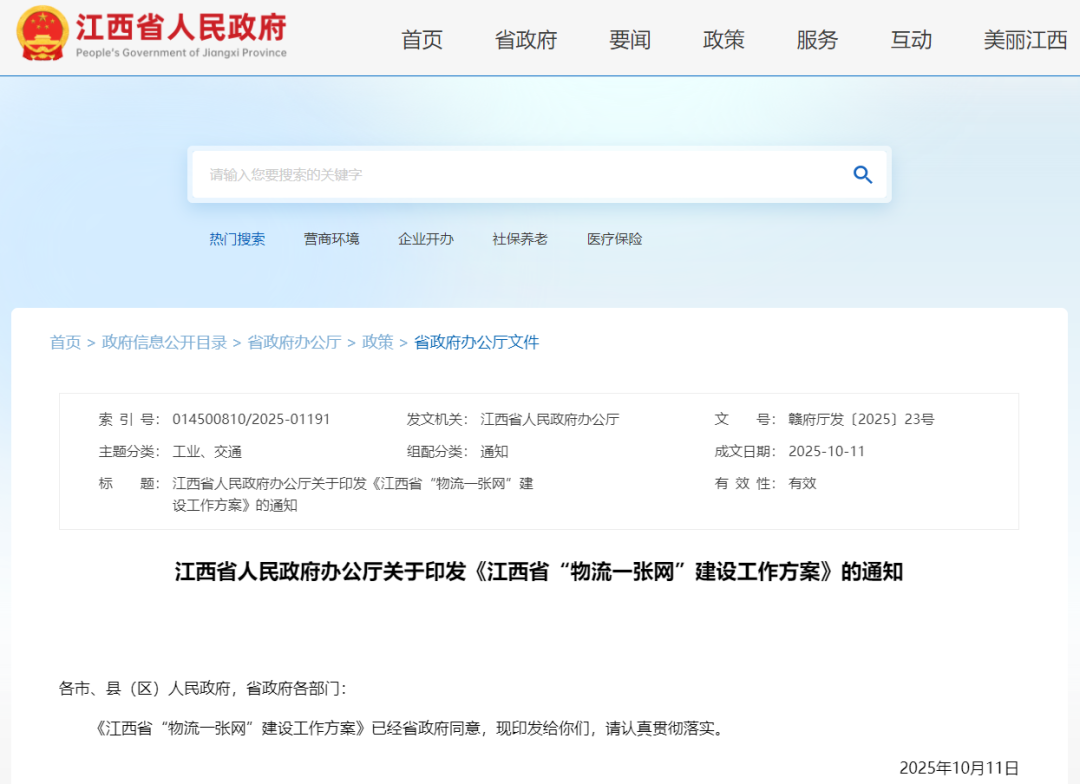Open 省政府办公厅 breadcrumb link

[294, 342]
